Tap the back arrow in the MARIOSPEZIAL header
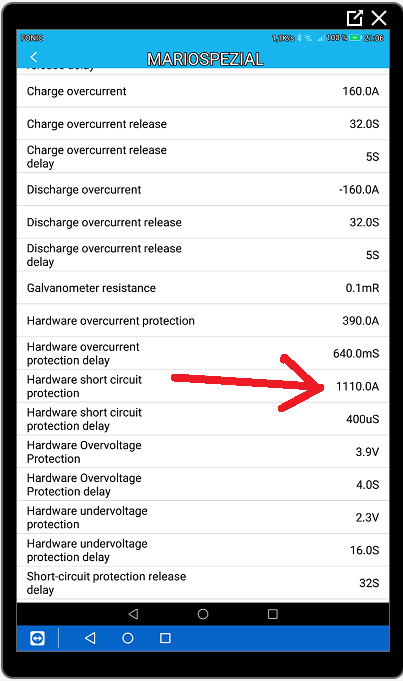The width and height of the screenshot is (403, 681). coord(33,57)
